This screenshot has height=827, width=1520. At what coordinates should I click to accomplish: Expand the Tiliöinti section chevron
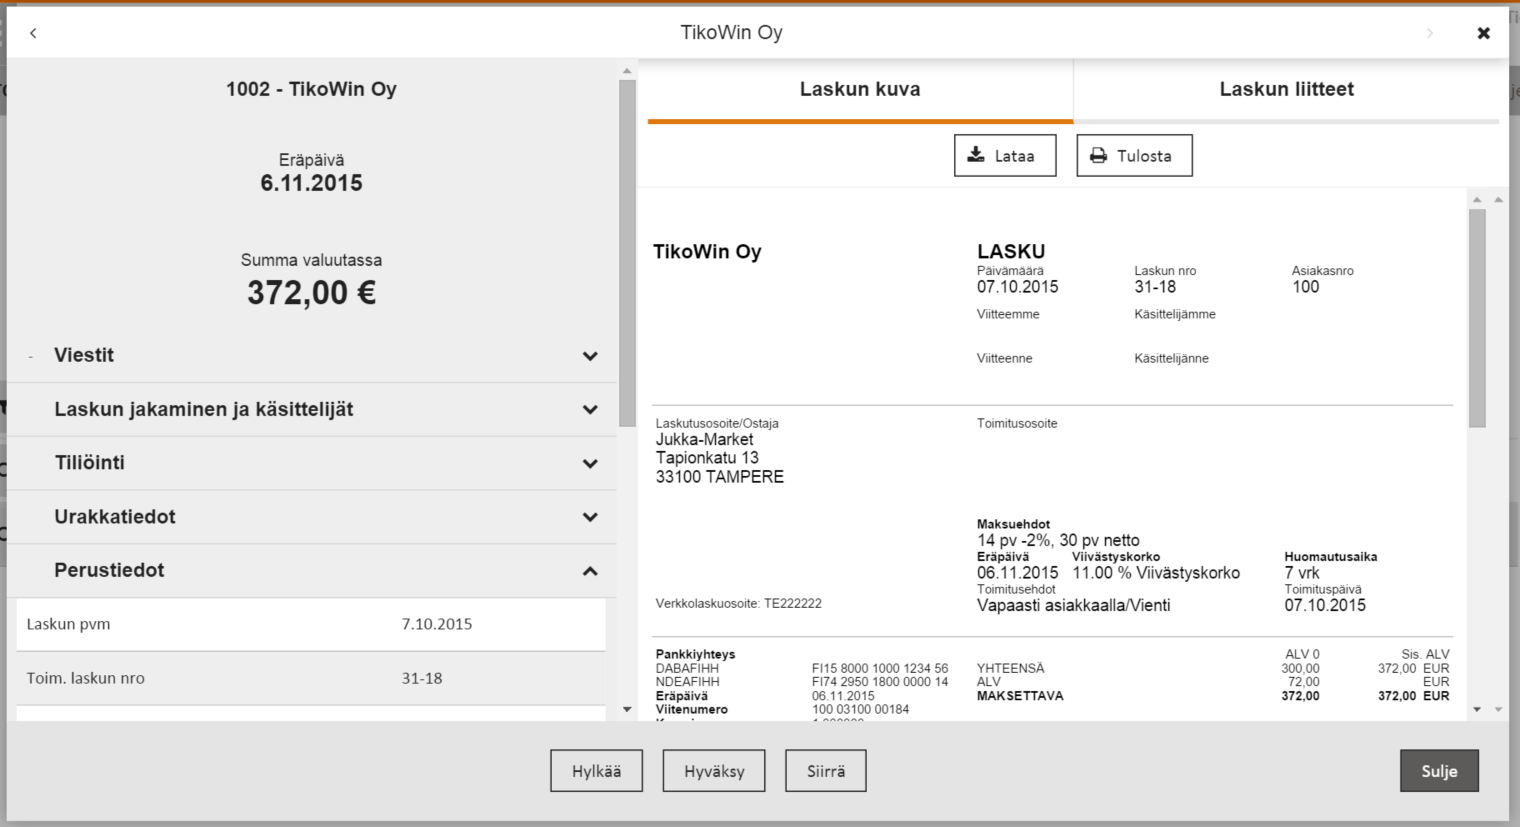590,464
